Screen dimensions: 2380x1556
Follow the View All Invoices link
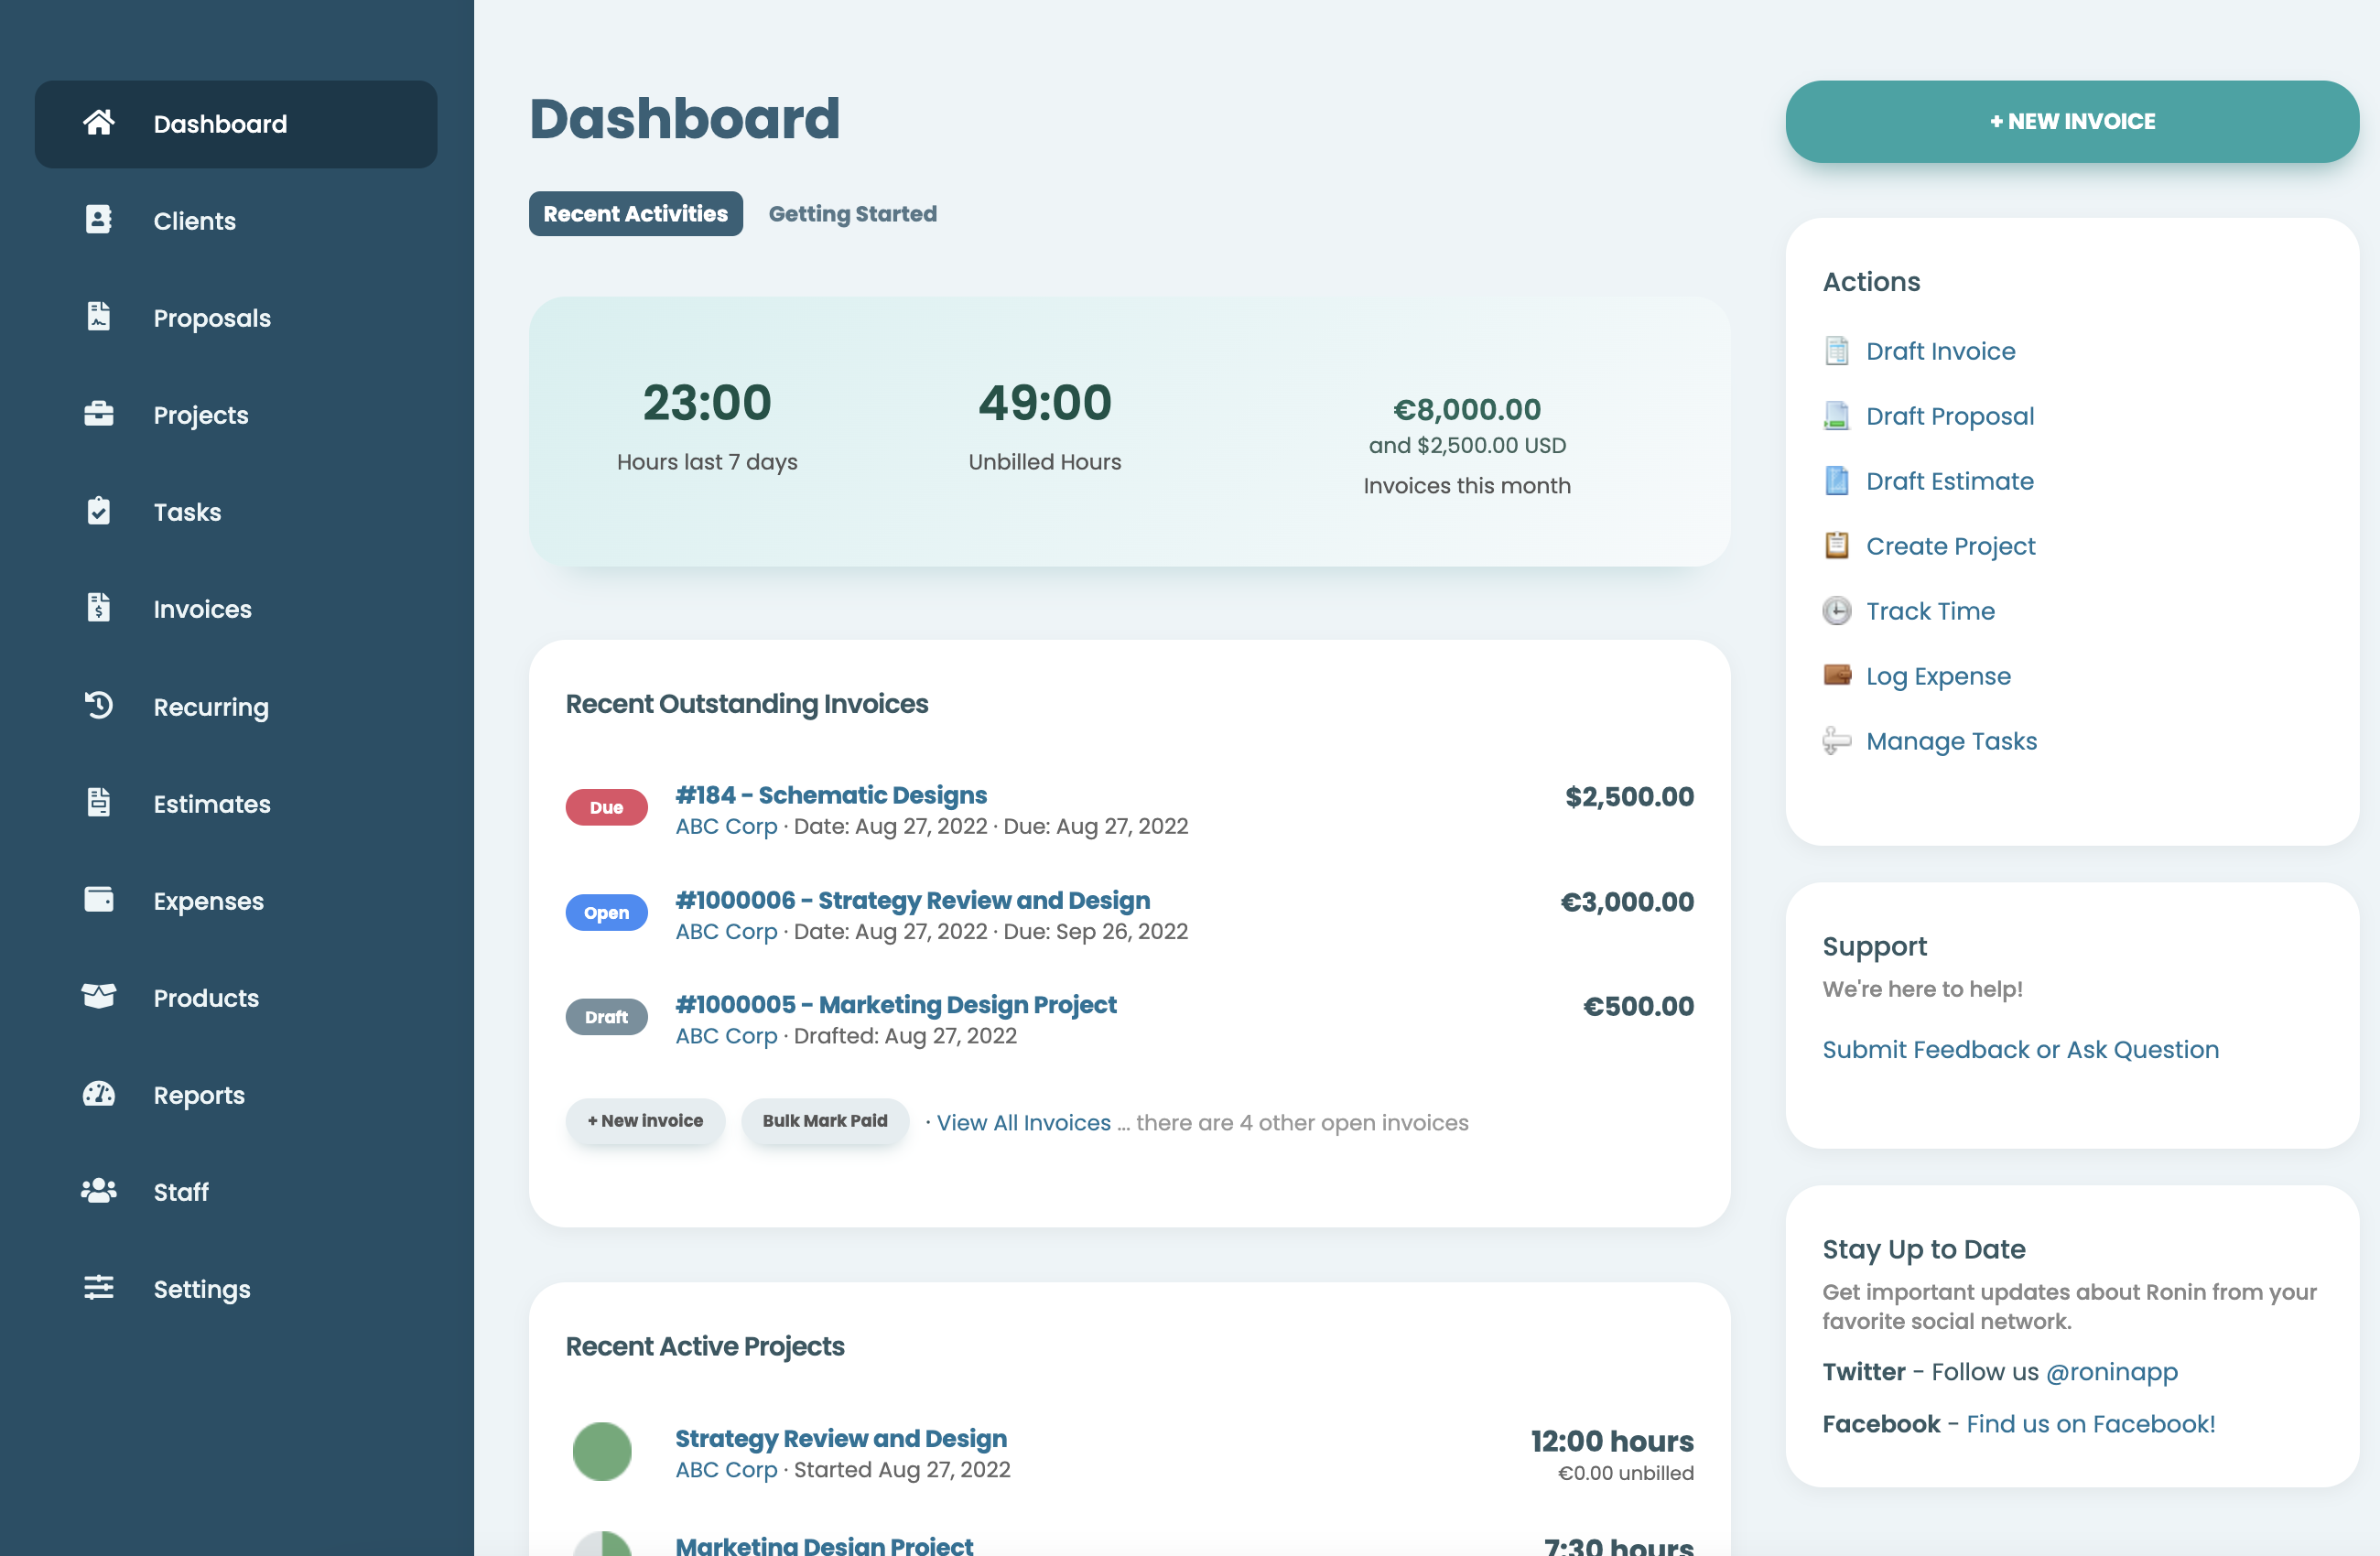pyautogui.click(x=1023, y=1123)
